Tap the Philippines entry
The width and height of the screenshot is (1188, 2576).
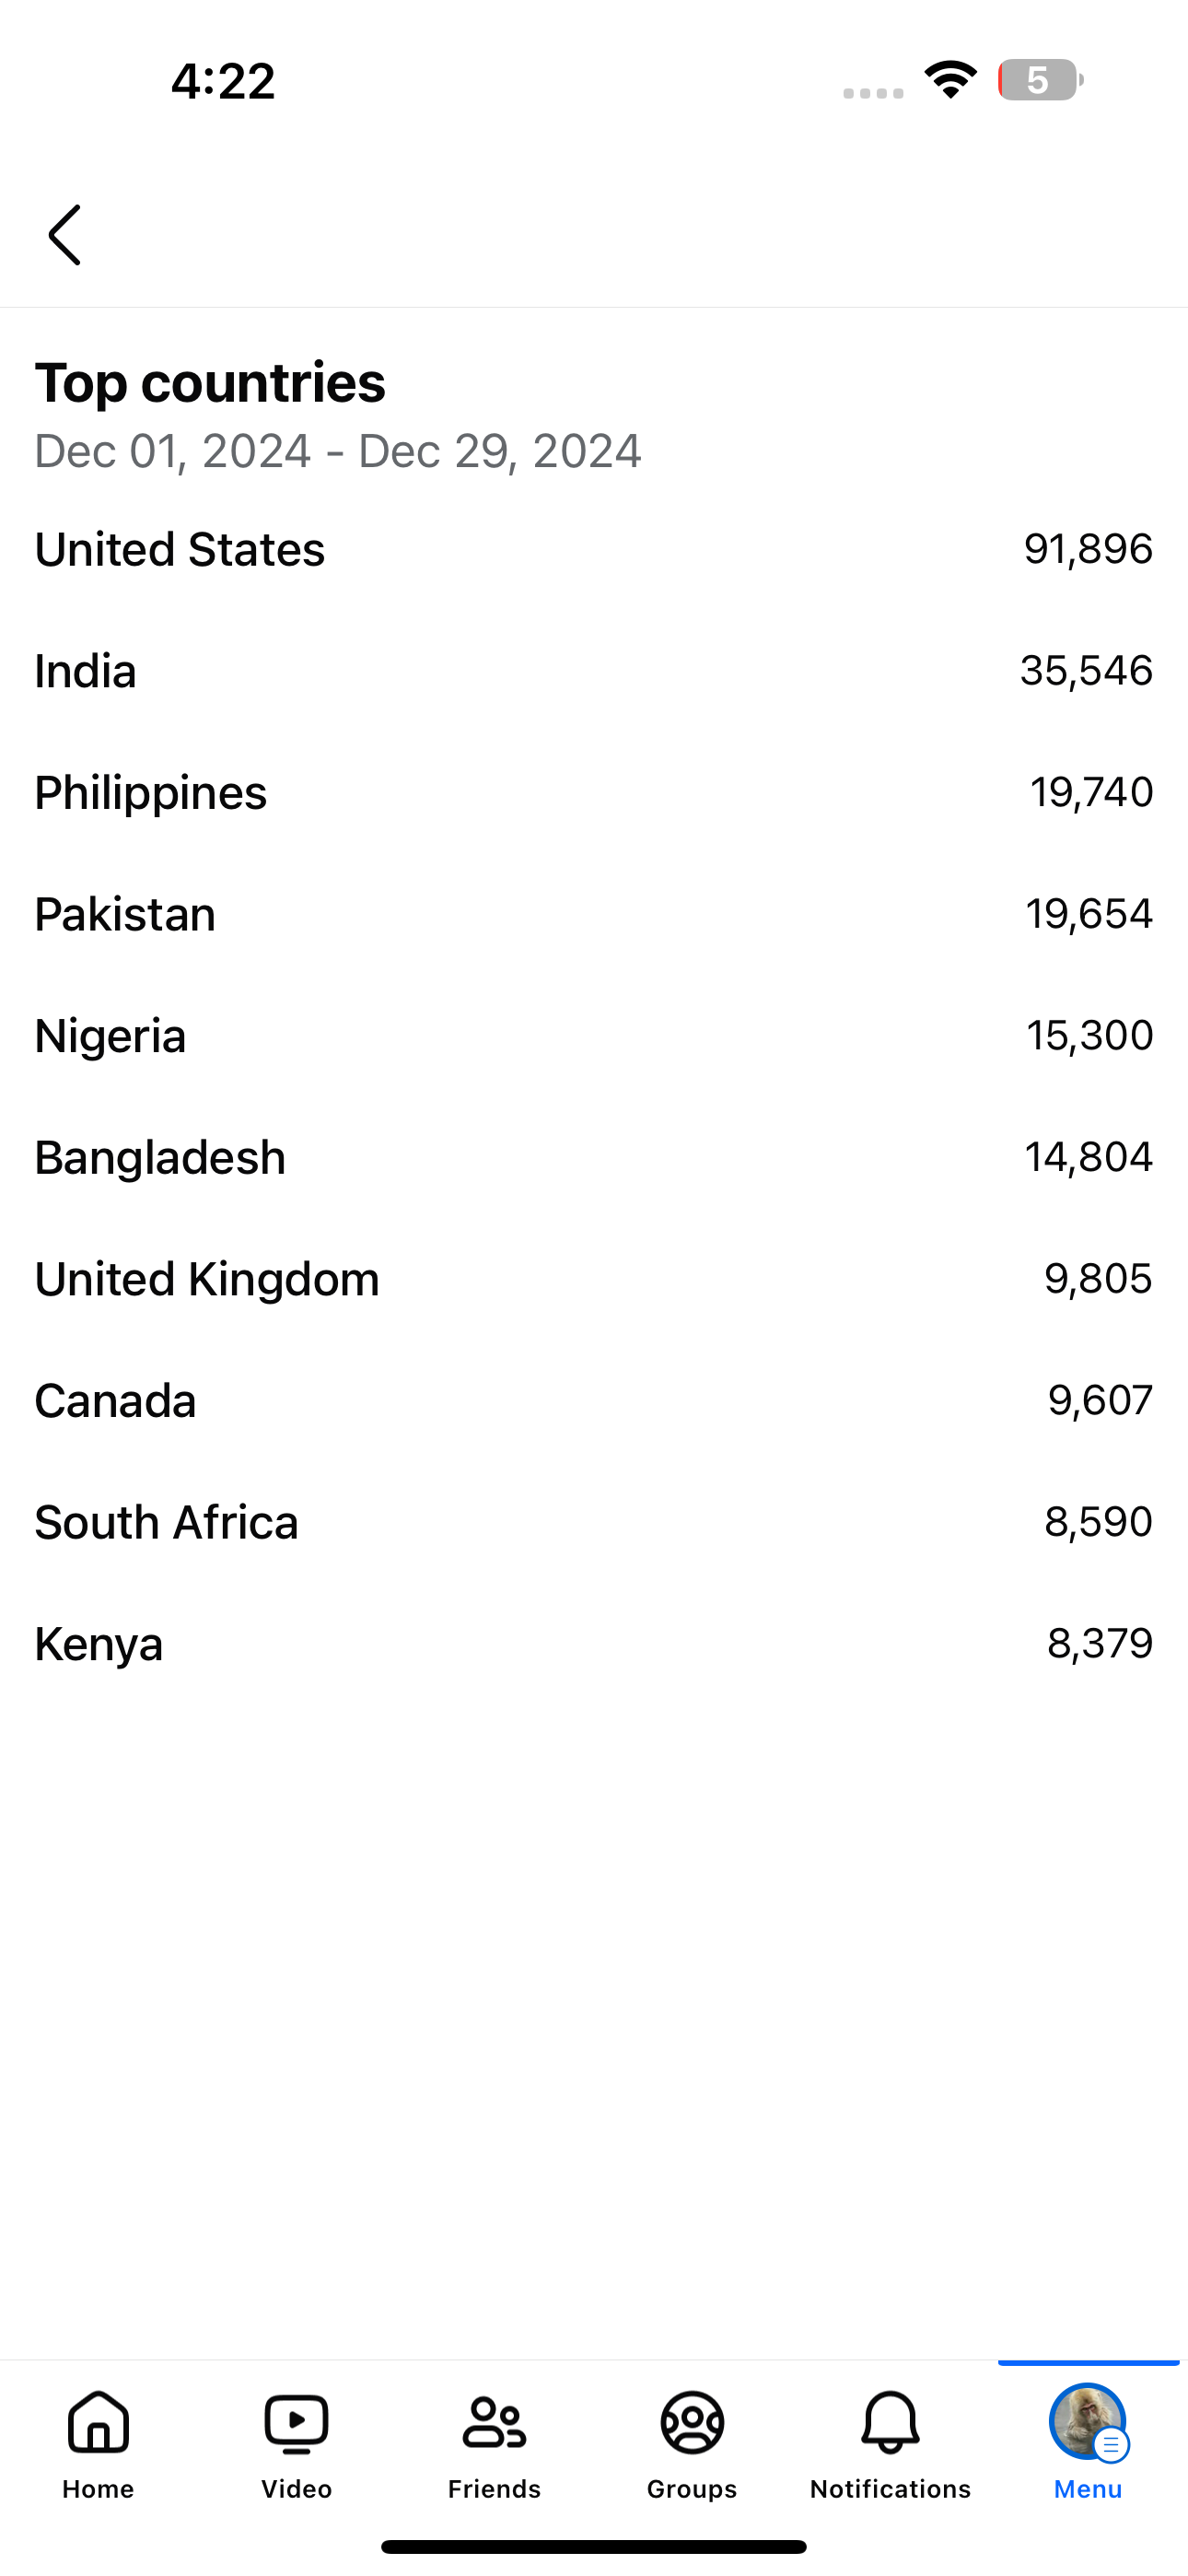click(x=594, y=793)
